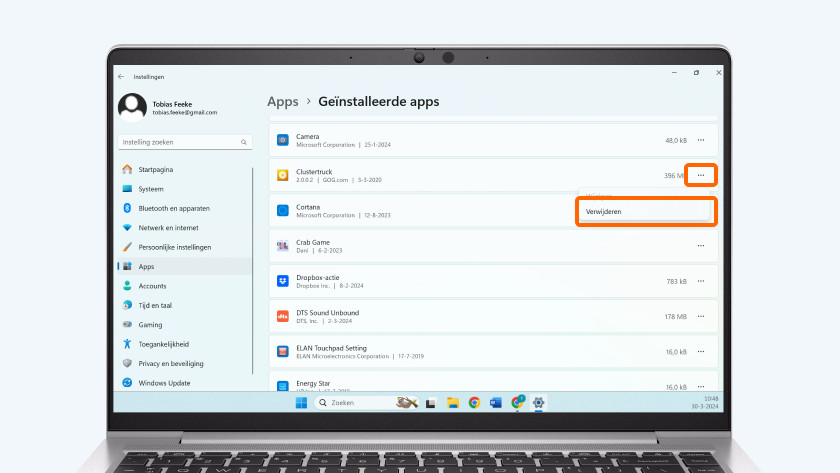Click the search magnifier in Instelling zoeken

244,142
